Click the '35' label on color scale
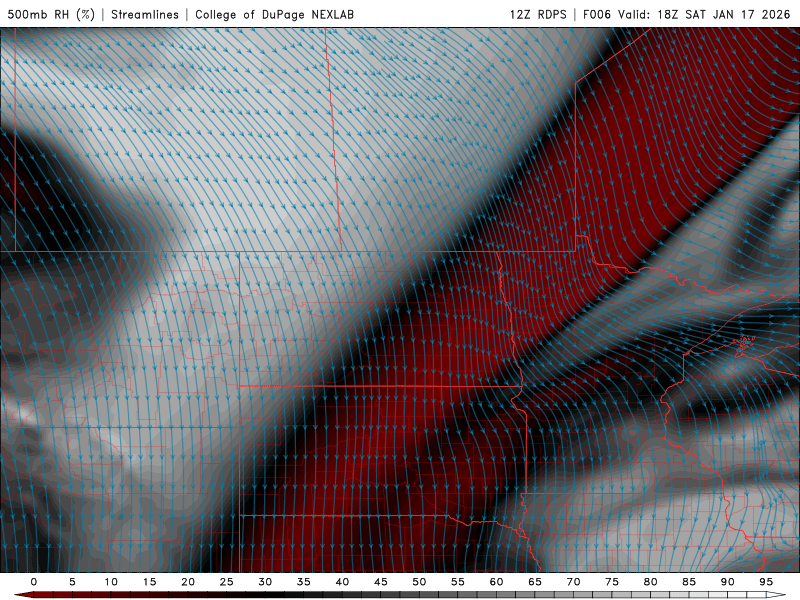 click(x=304, y=582)
